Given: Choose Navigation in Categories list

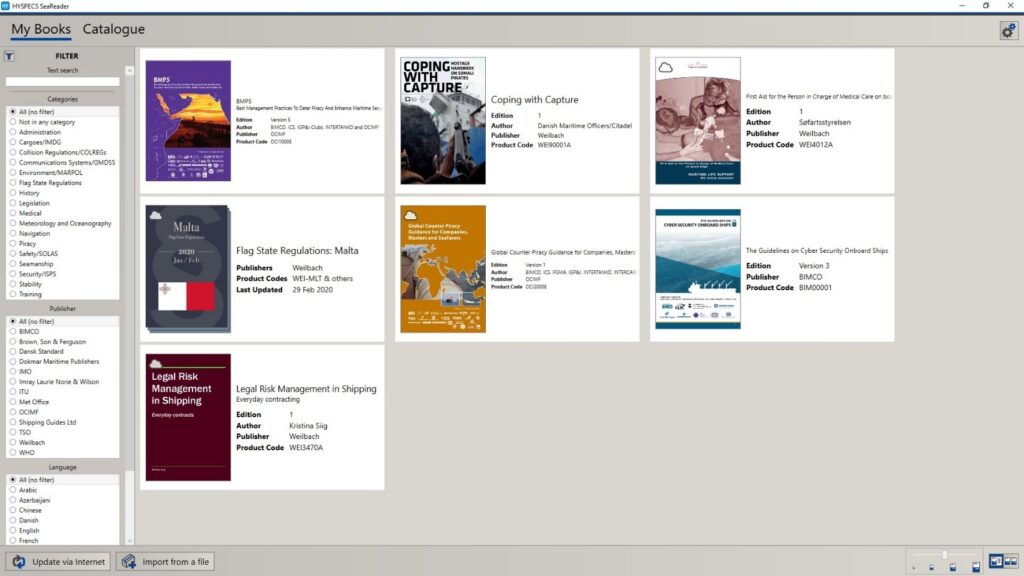Looking at the screenshot, I should pyautogui.click(x=35, y=233).
